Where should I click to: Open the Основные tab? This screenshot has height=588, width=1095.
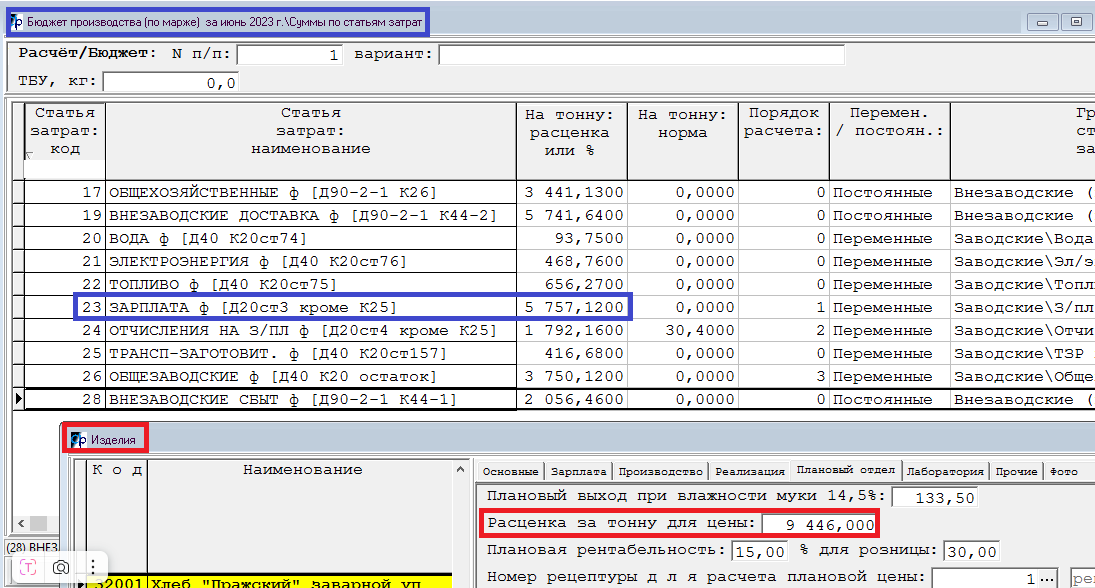[x=511, y=471]
